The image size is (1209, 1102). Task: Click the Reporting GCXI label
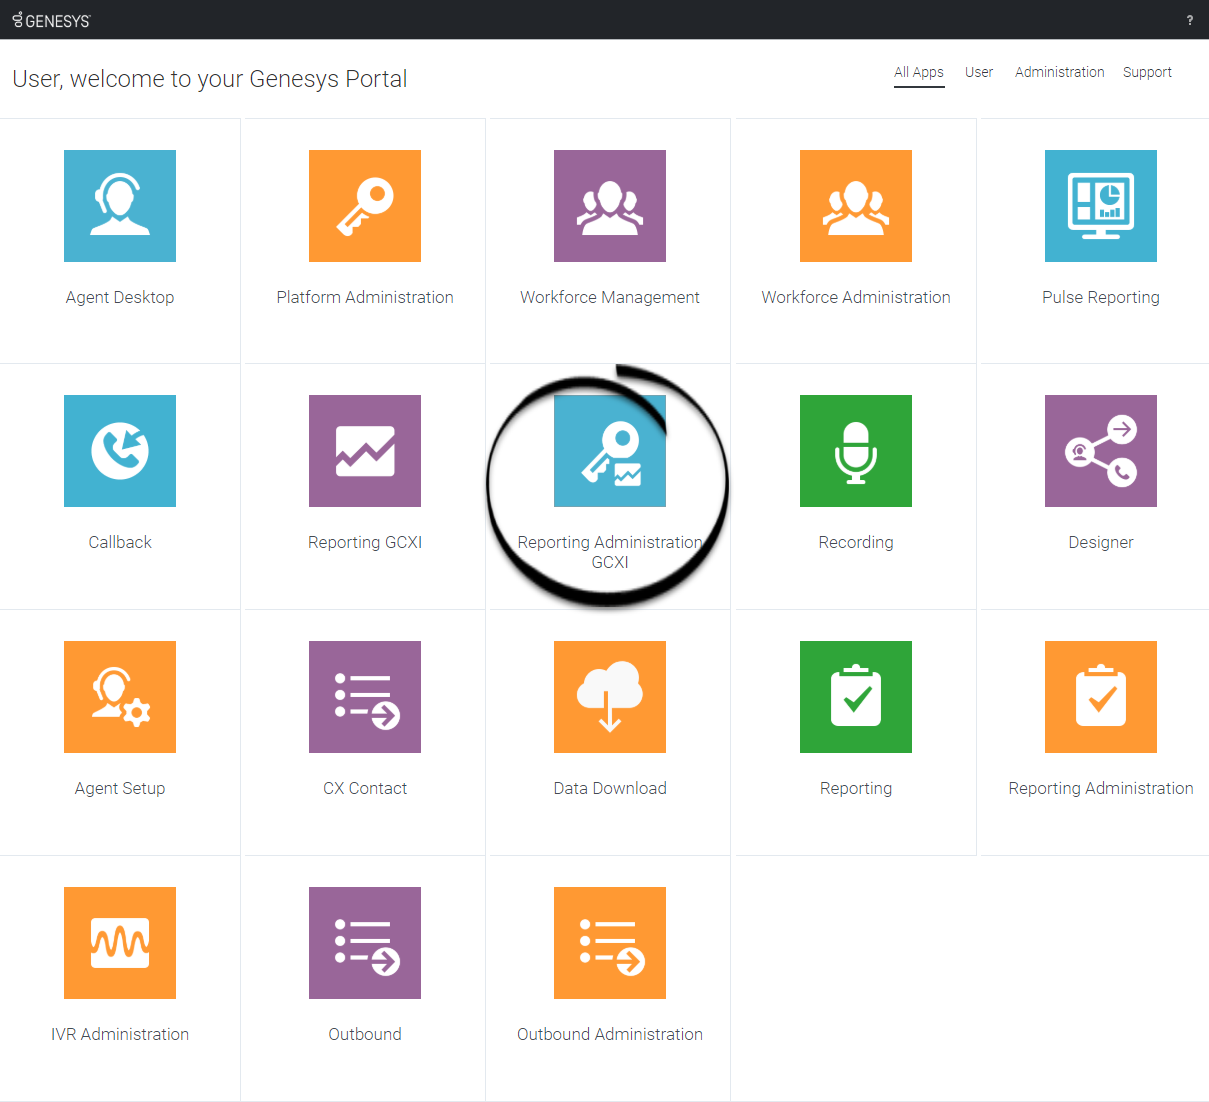[x=365, y=542]
